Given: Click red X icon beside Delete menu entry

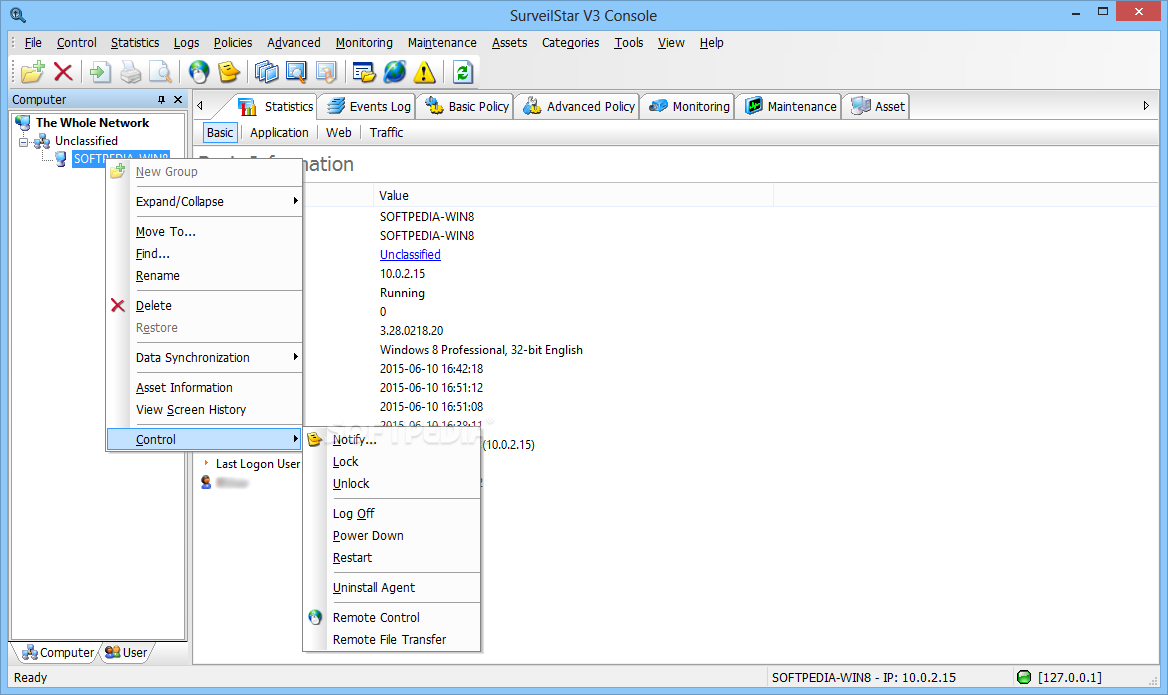Looking at the screenshot, I should click(118, 305).
